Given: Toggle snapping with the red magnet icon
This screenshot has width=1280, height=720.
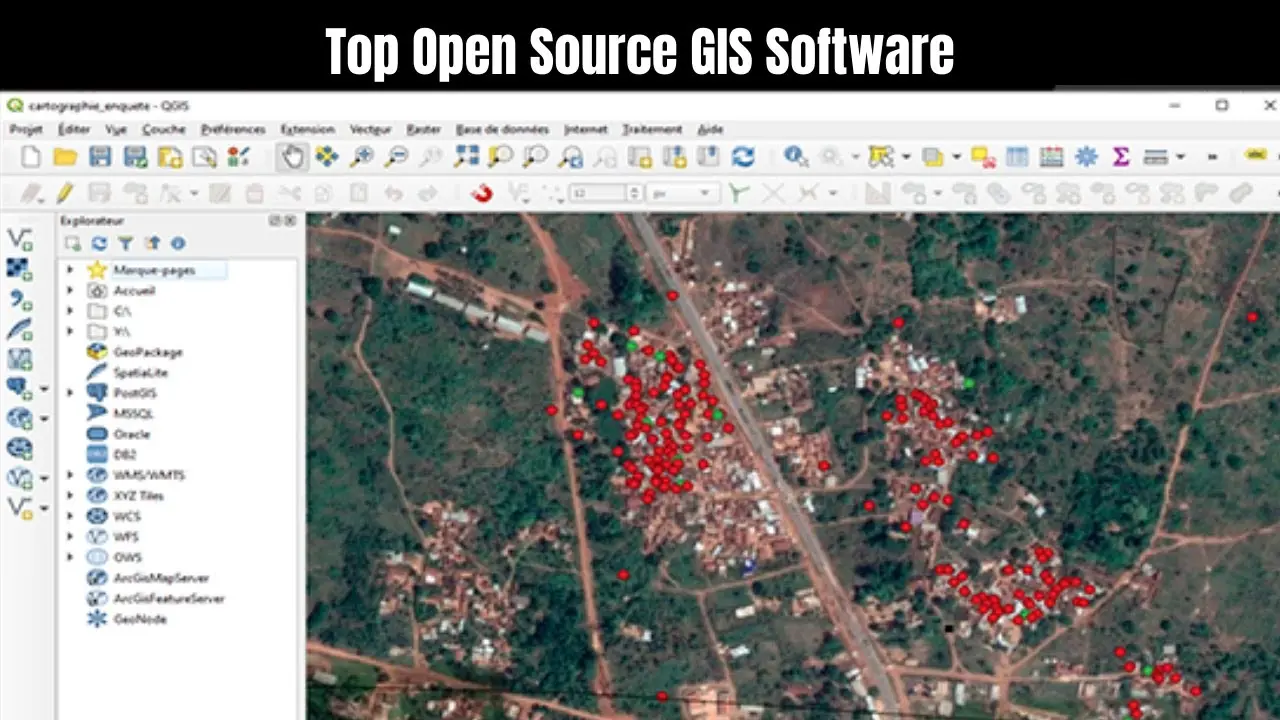Looking at the screenshot, I should [x=483, y=192].
